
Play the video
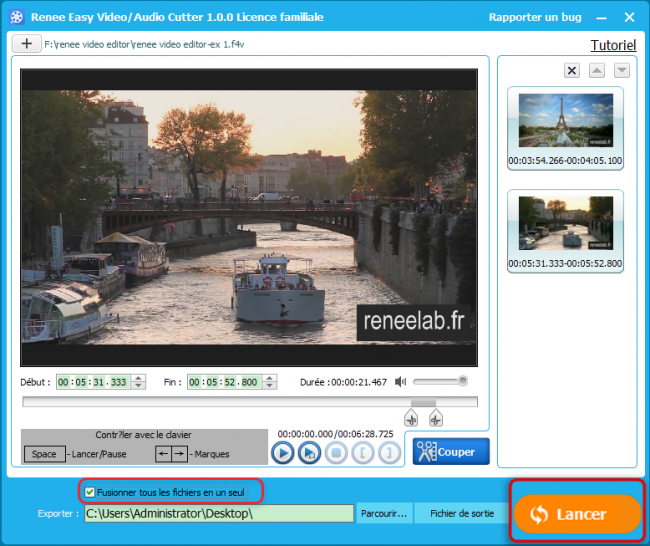coord(283,453)
